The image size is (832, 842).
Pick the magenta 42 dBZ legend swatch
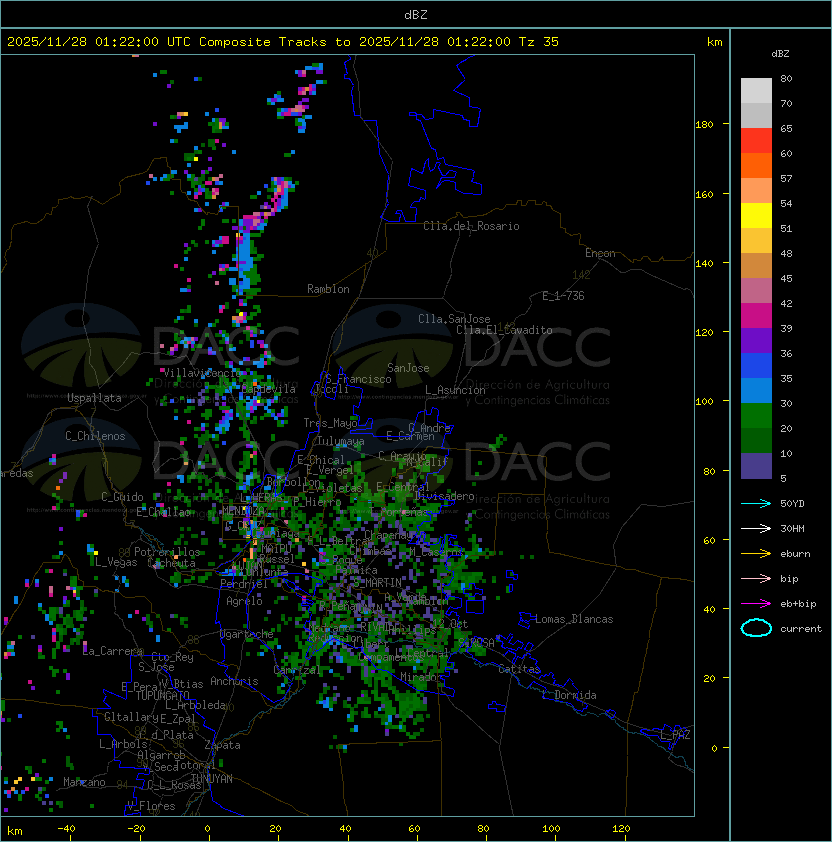tap(756, 315)
